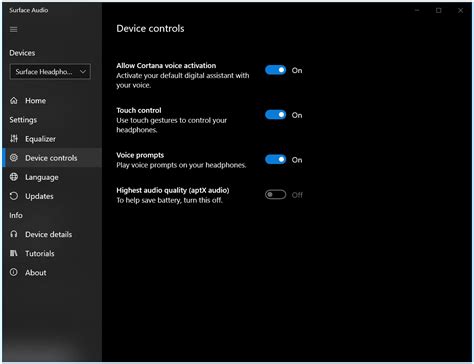Click the 'Surface Audio' window title
The image size is (474, 364).
coord(29,10)
